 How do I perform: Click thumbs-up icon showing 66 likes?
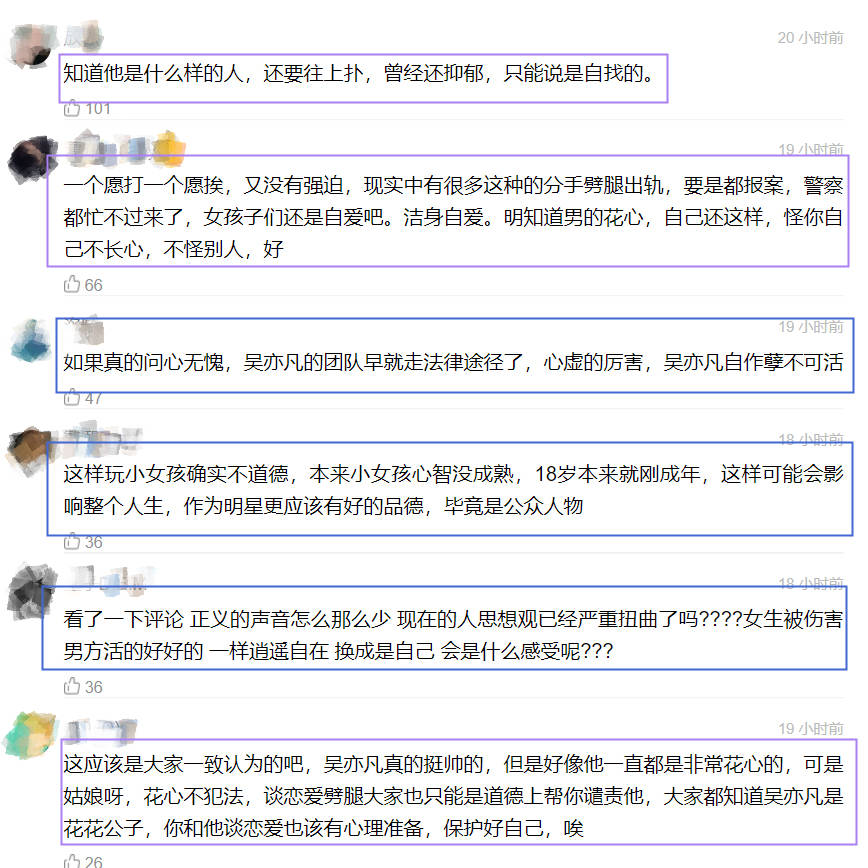72,284
